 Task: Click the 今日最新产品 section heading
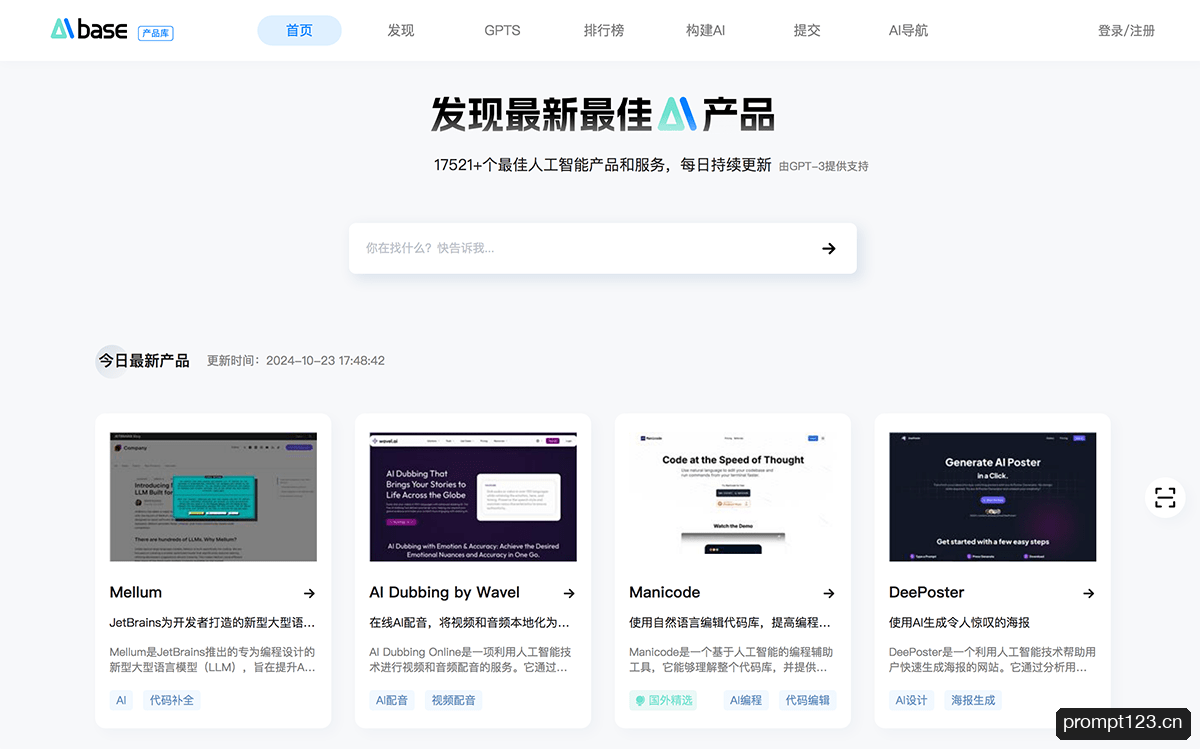coord(144,361)
